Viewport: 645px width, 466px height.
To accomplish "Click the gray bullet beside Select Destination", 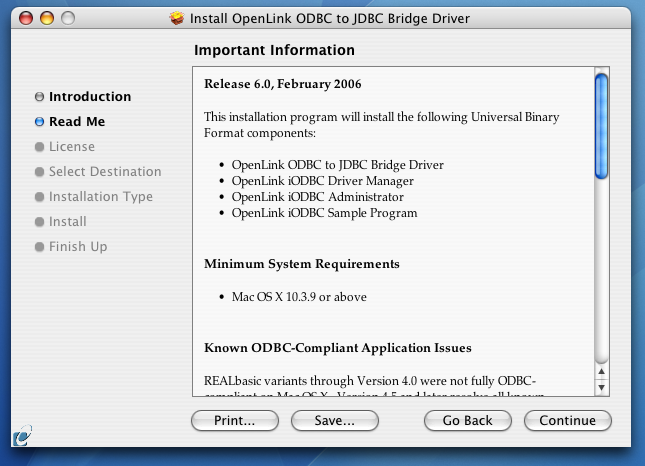I will click(39, 172).
